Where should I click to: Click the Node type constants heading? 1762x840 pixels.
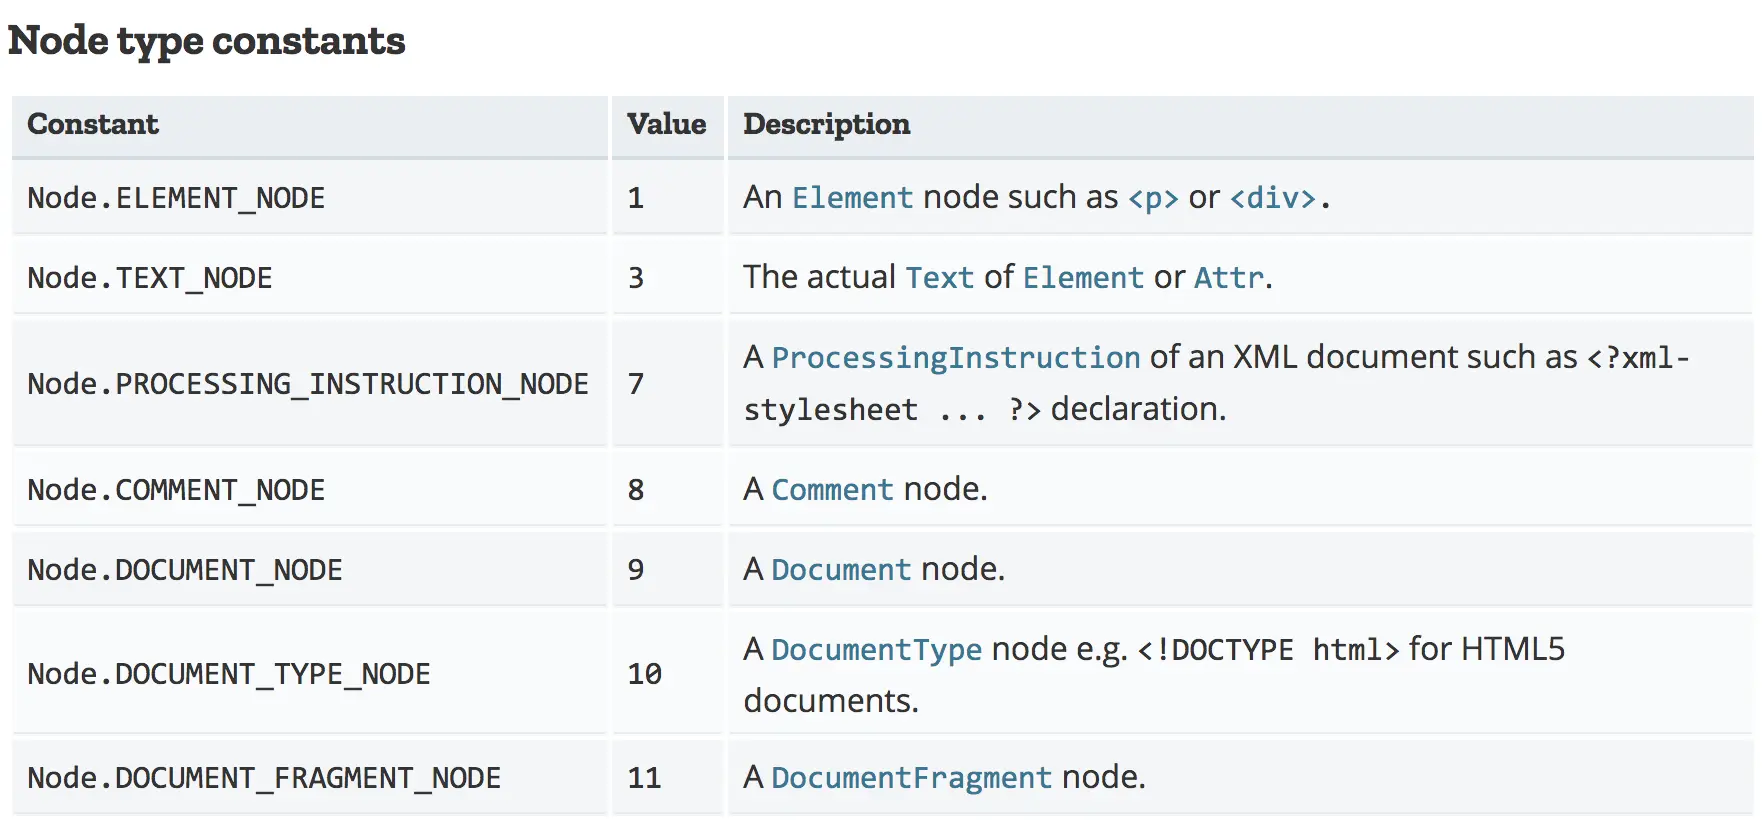click(206, 41)
